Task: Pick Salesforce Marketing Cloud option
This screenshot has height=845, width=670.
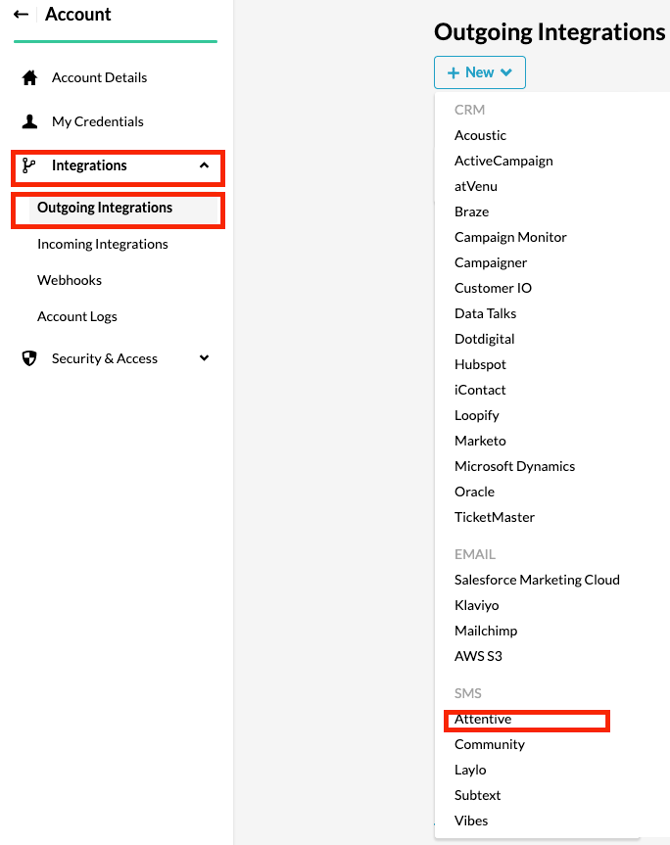Action: tap(537, 580)
